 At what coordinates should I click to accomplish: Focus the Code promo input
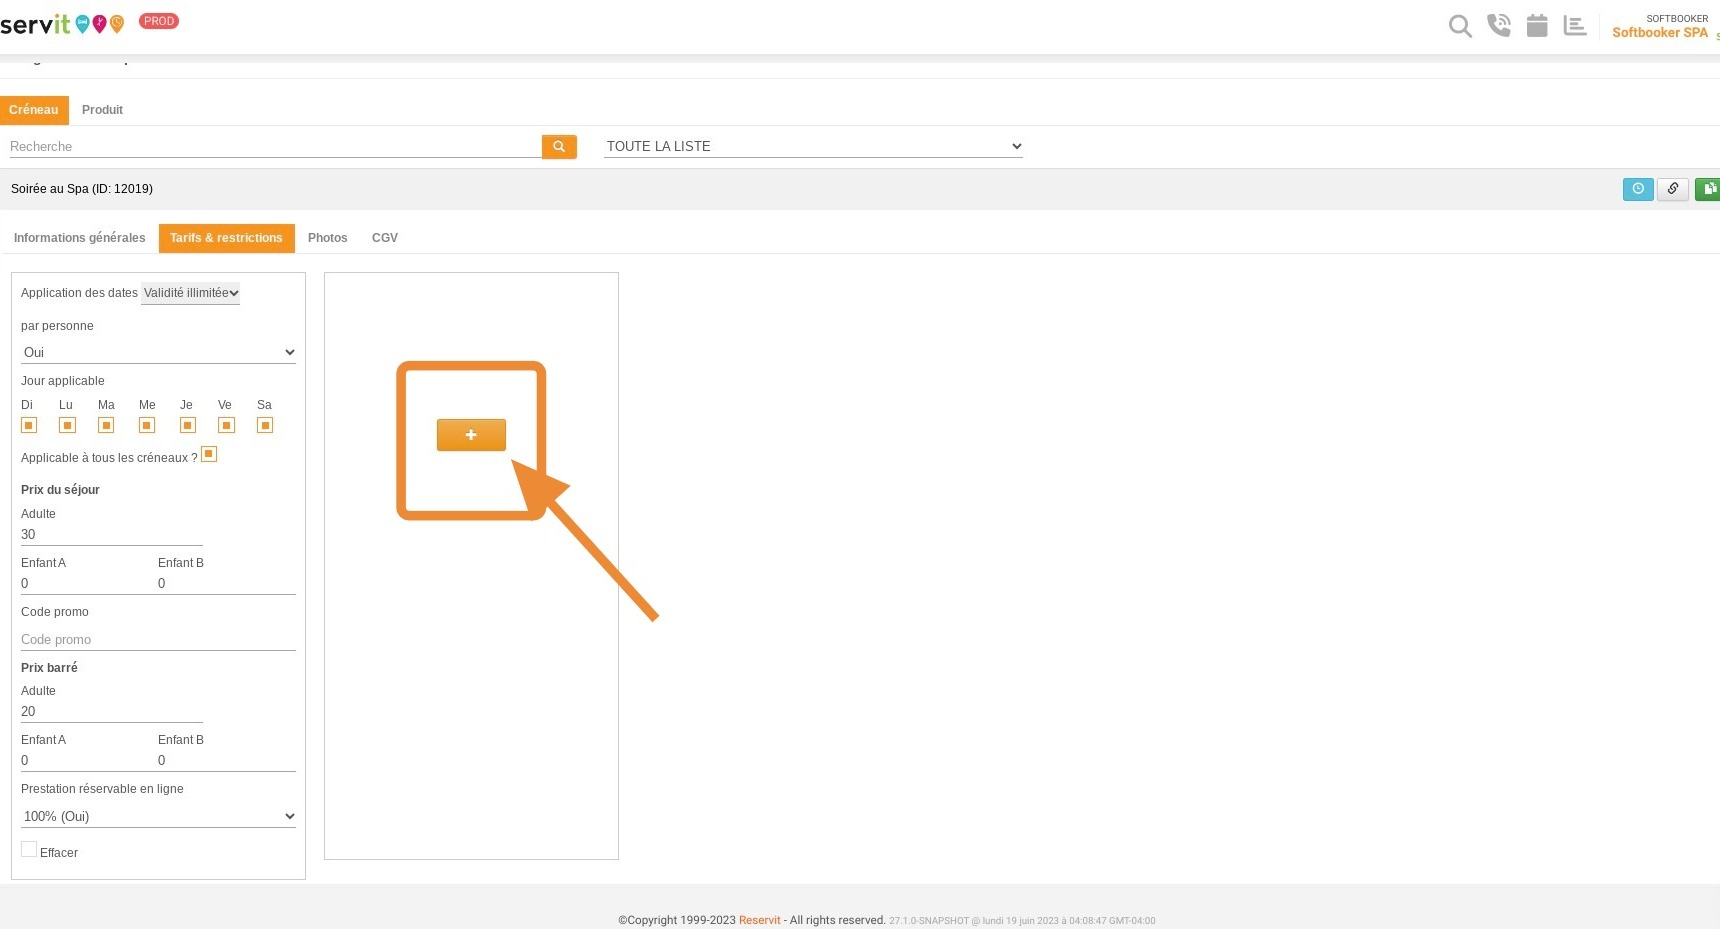coord(158,639)
